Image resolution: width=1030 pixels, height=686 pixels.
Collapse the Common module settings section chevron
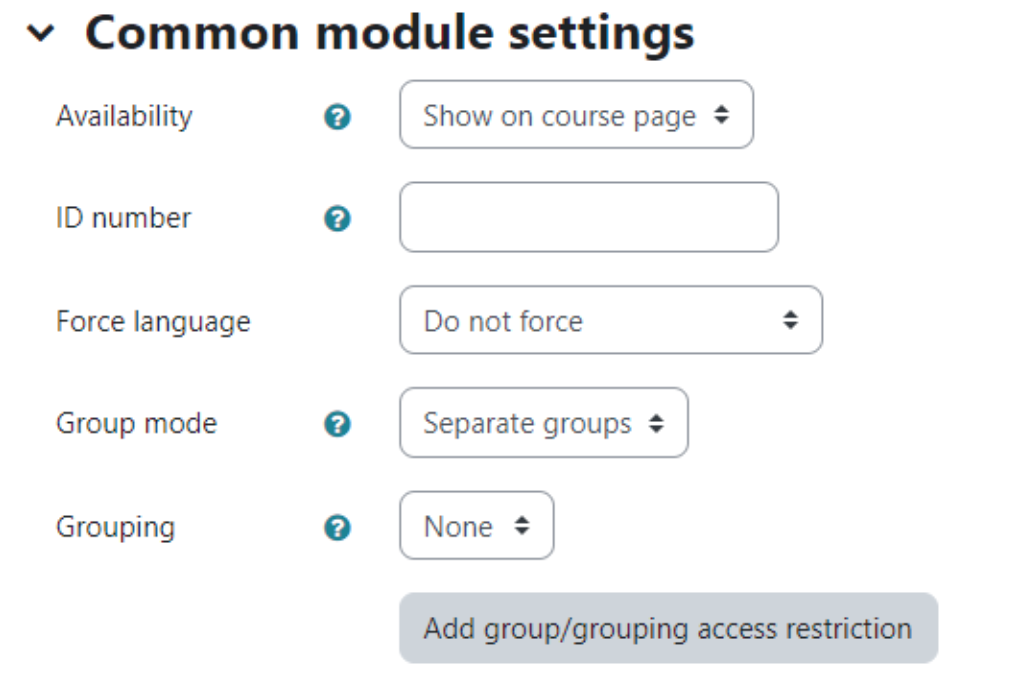41,32
